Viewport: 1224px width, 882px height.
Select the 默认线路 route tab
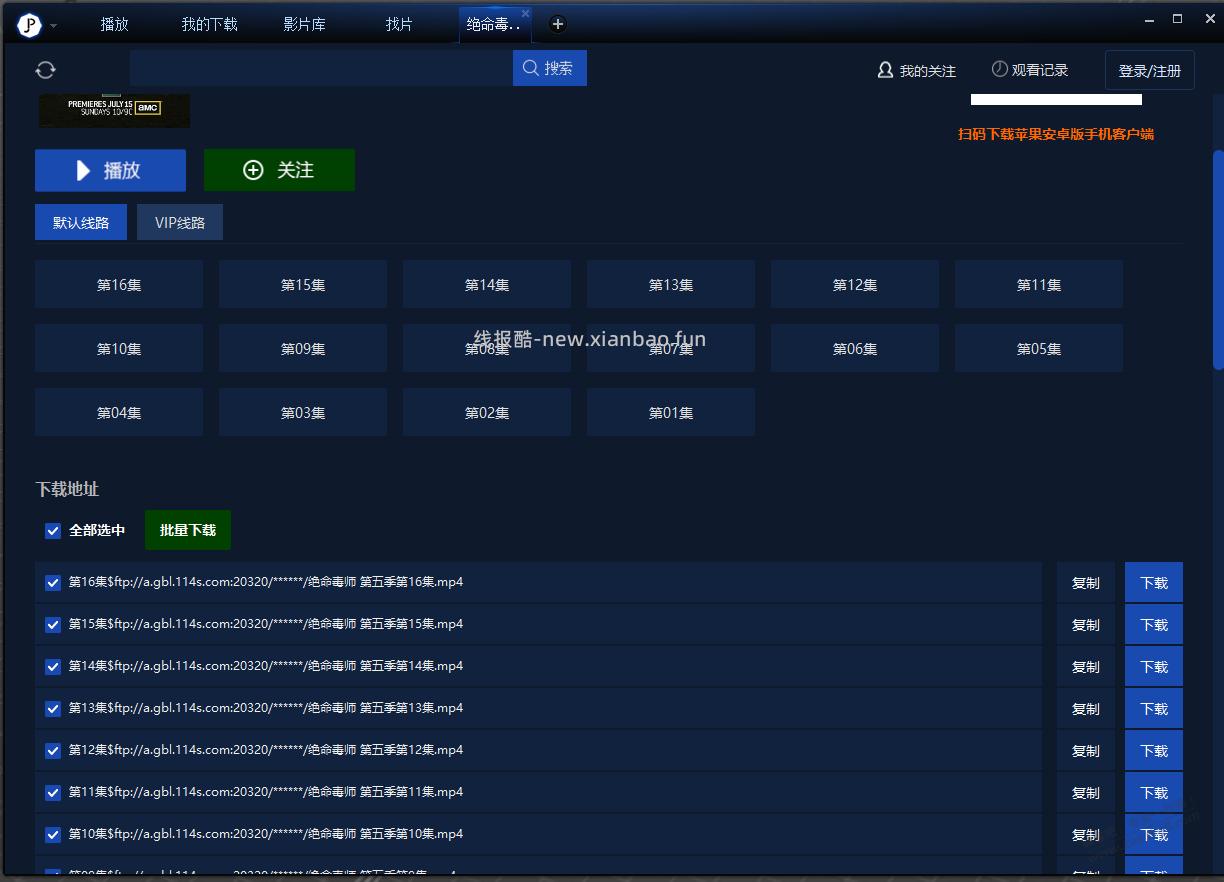pos(81,222)
